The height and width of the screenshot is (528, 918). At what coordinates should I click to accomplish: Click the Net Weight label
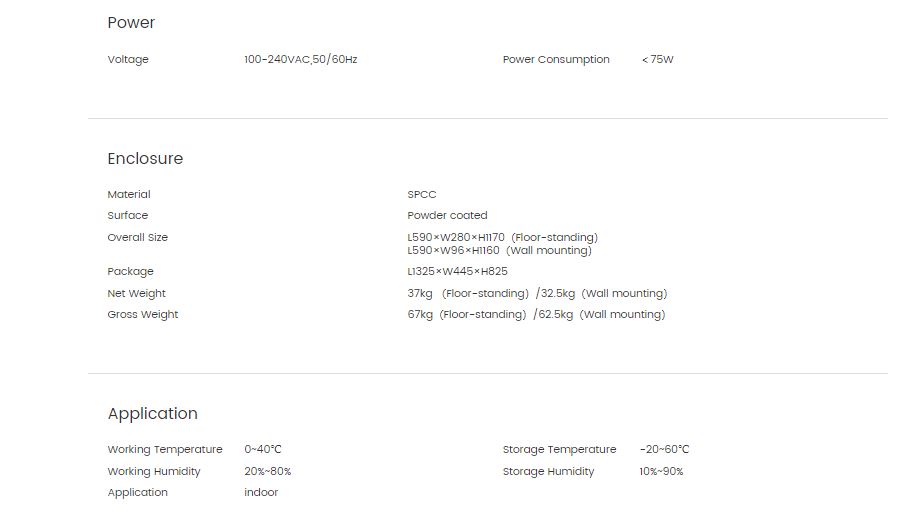[136, 294]
